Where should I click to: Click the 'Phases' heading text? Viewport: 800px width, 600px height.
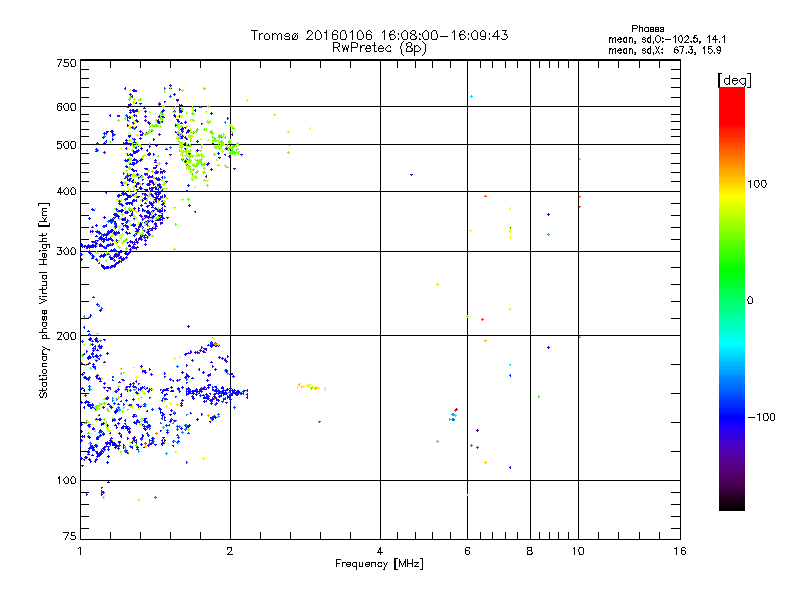(x=647, y=29)
